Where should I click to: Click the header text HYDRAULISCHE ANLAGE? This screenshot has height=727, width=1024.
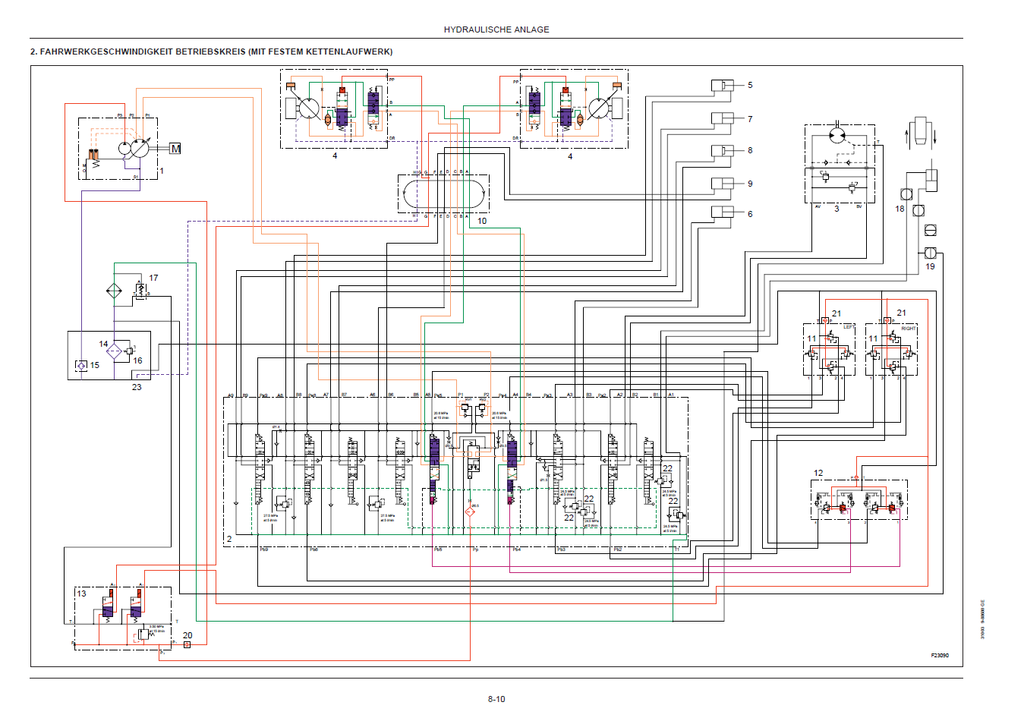coord(496,29)
